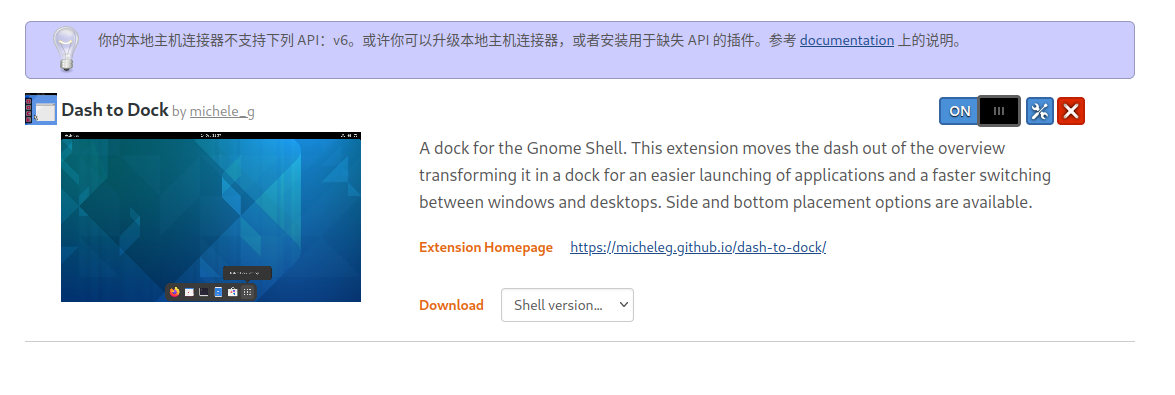This screenshot has width=1175, height=395.
Task: Click app grid icon in preview dock
Action: (247, 292)
